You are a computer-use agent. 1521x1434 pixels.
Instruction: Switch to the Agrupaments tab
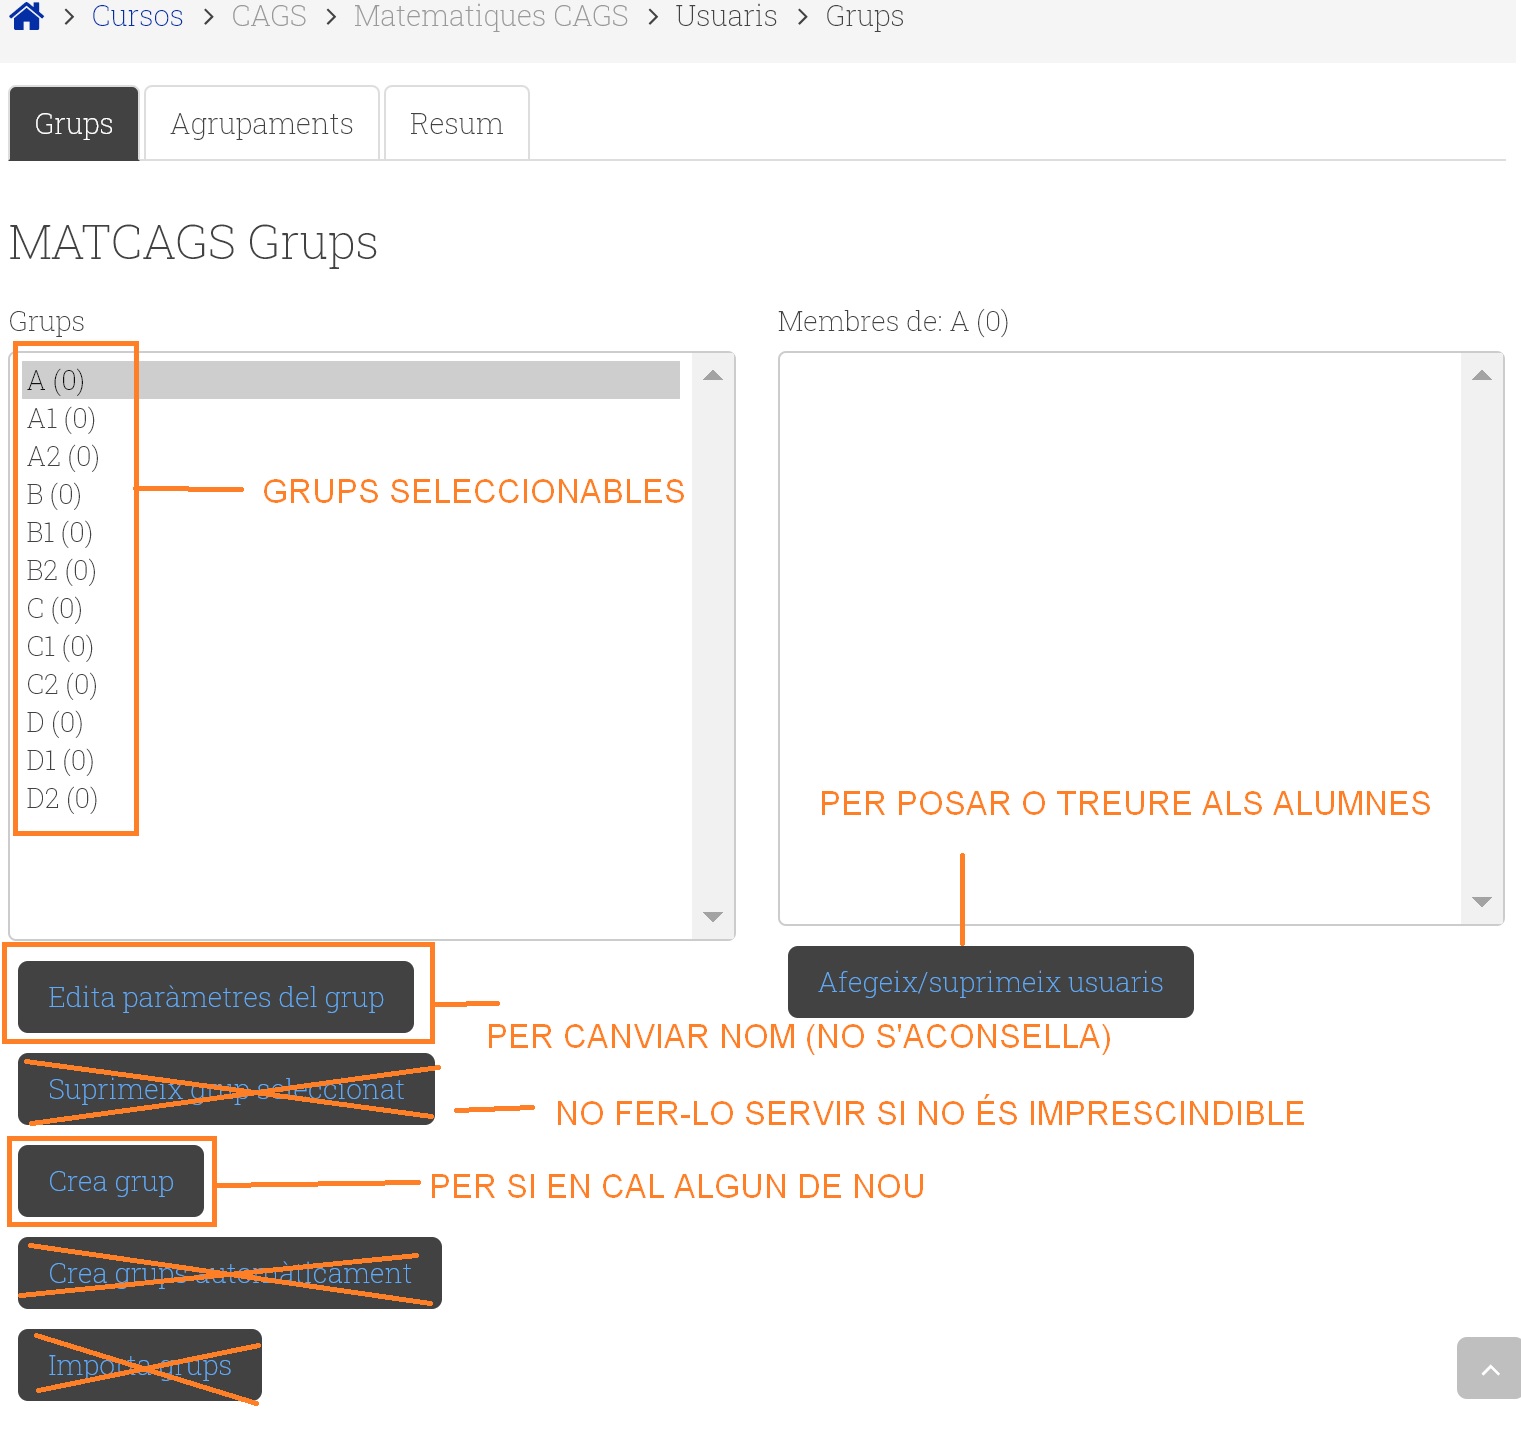(261, 124)
